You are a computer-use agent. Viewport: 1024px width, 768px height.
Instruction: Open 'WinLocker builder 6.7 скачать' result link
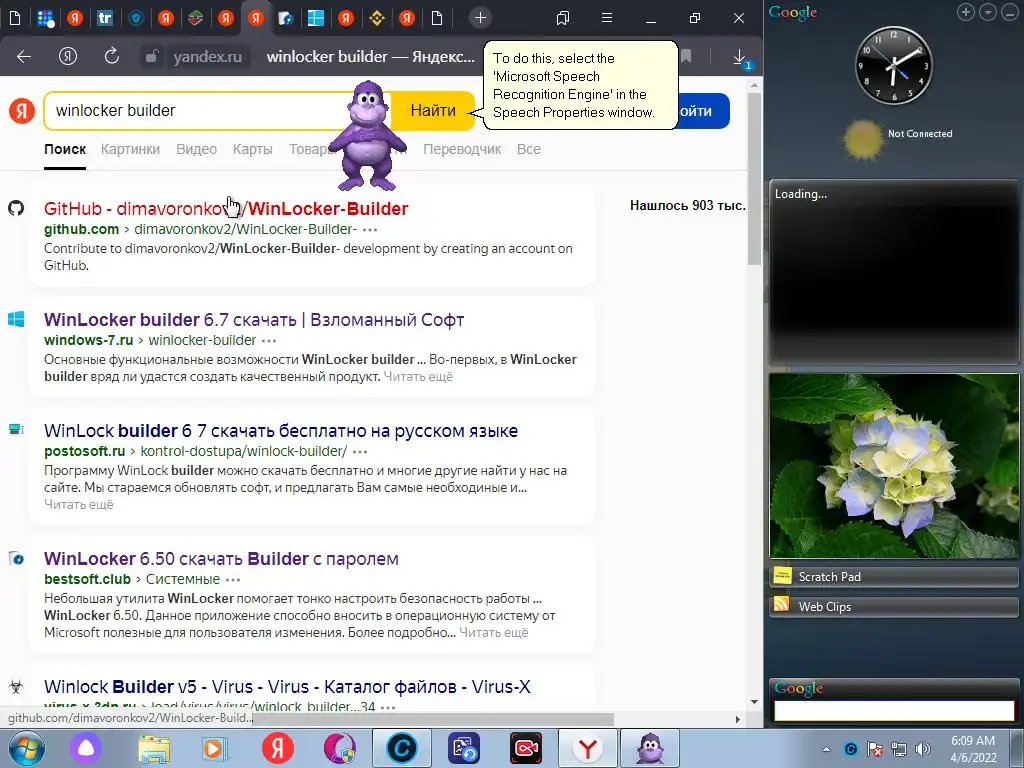tap(254, 319)
